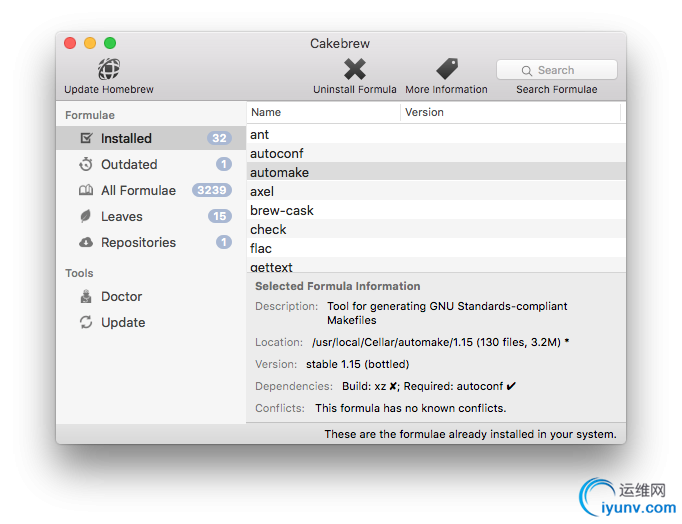Screen dimensions: 682x524
Task: Select Outdated formulae list
Action: pyautogui.click(x=151, y=164)
